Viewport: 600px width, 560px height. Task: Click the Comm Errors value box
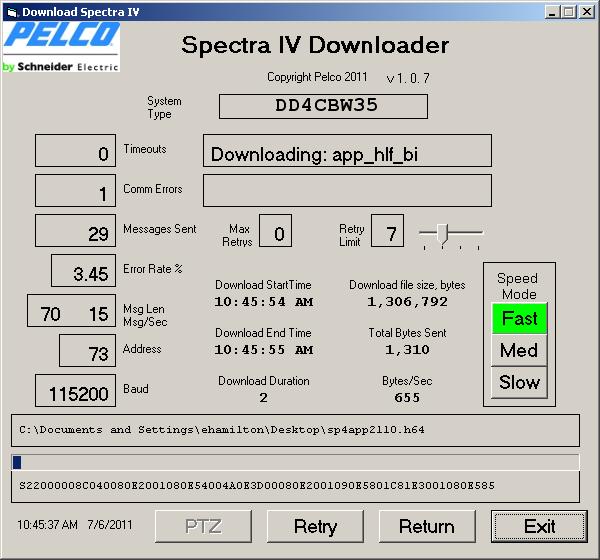[75, 191]
